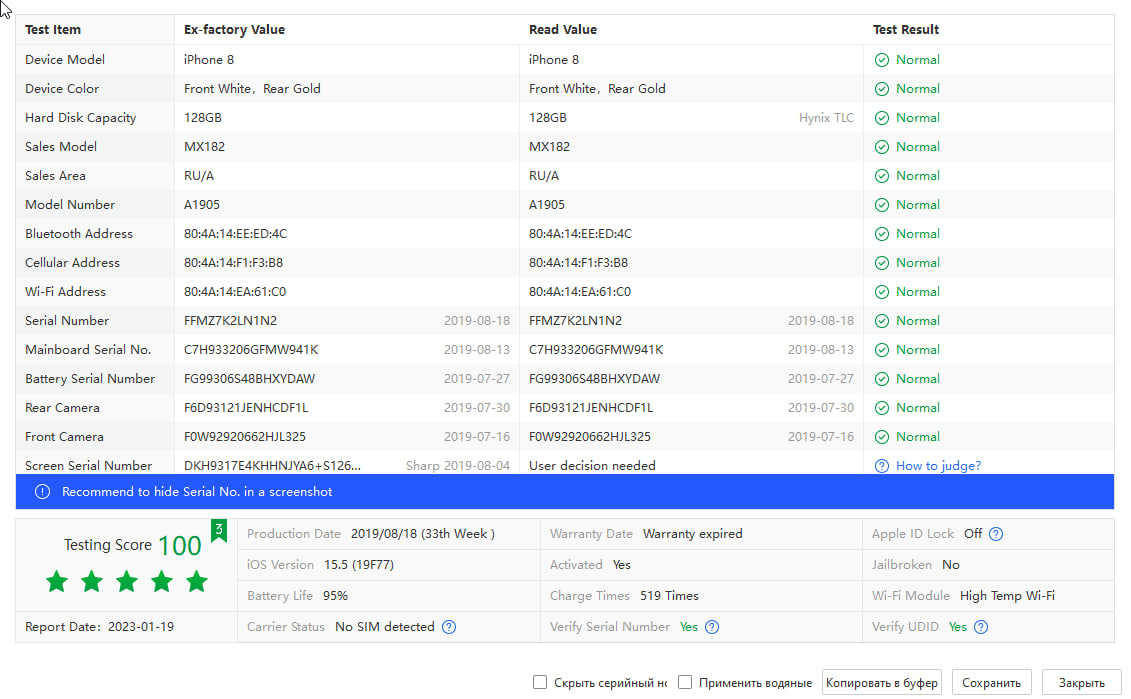Click the Jailbroken No value
The image size is (1131, 699).
click(x=951, y=565)
